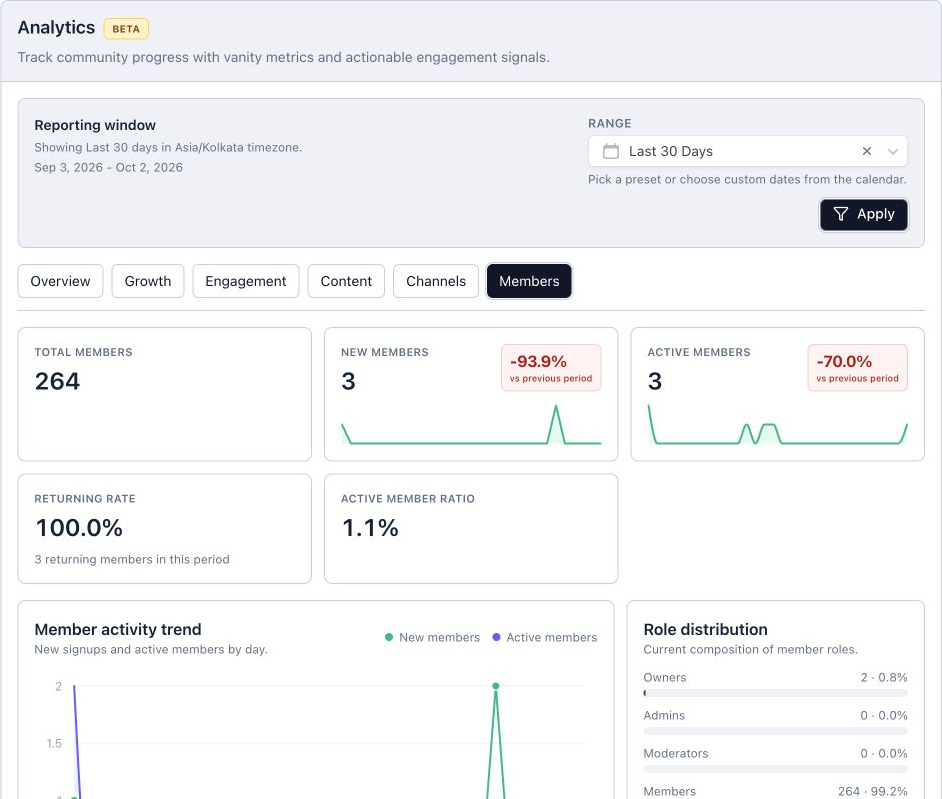942x799 pixels.
Task: Click the Analytics page title
Action: pos(56,28)
